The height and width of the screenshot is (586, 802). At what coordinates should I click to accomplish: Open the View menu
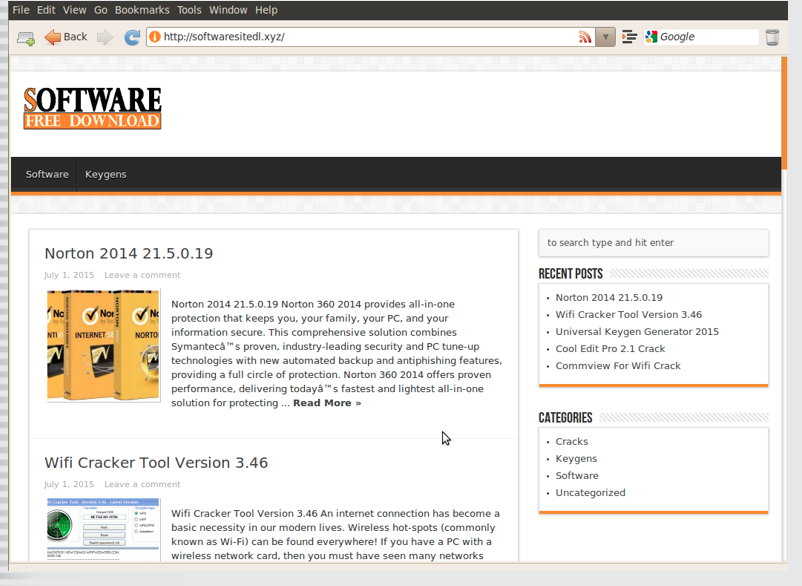[x=74, y=10]
